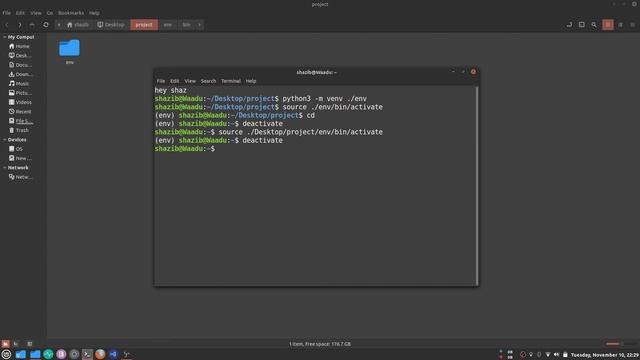Screen dimensions: 640x360
Task: Go back with the file manager back arrow
Action: 7,25
